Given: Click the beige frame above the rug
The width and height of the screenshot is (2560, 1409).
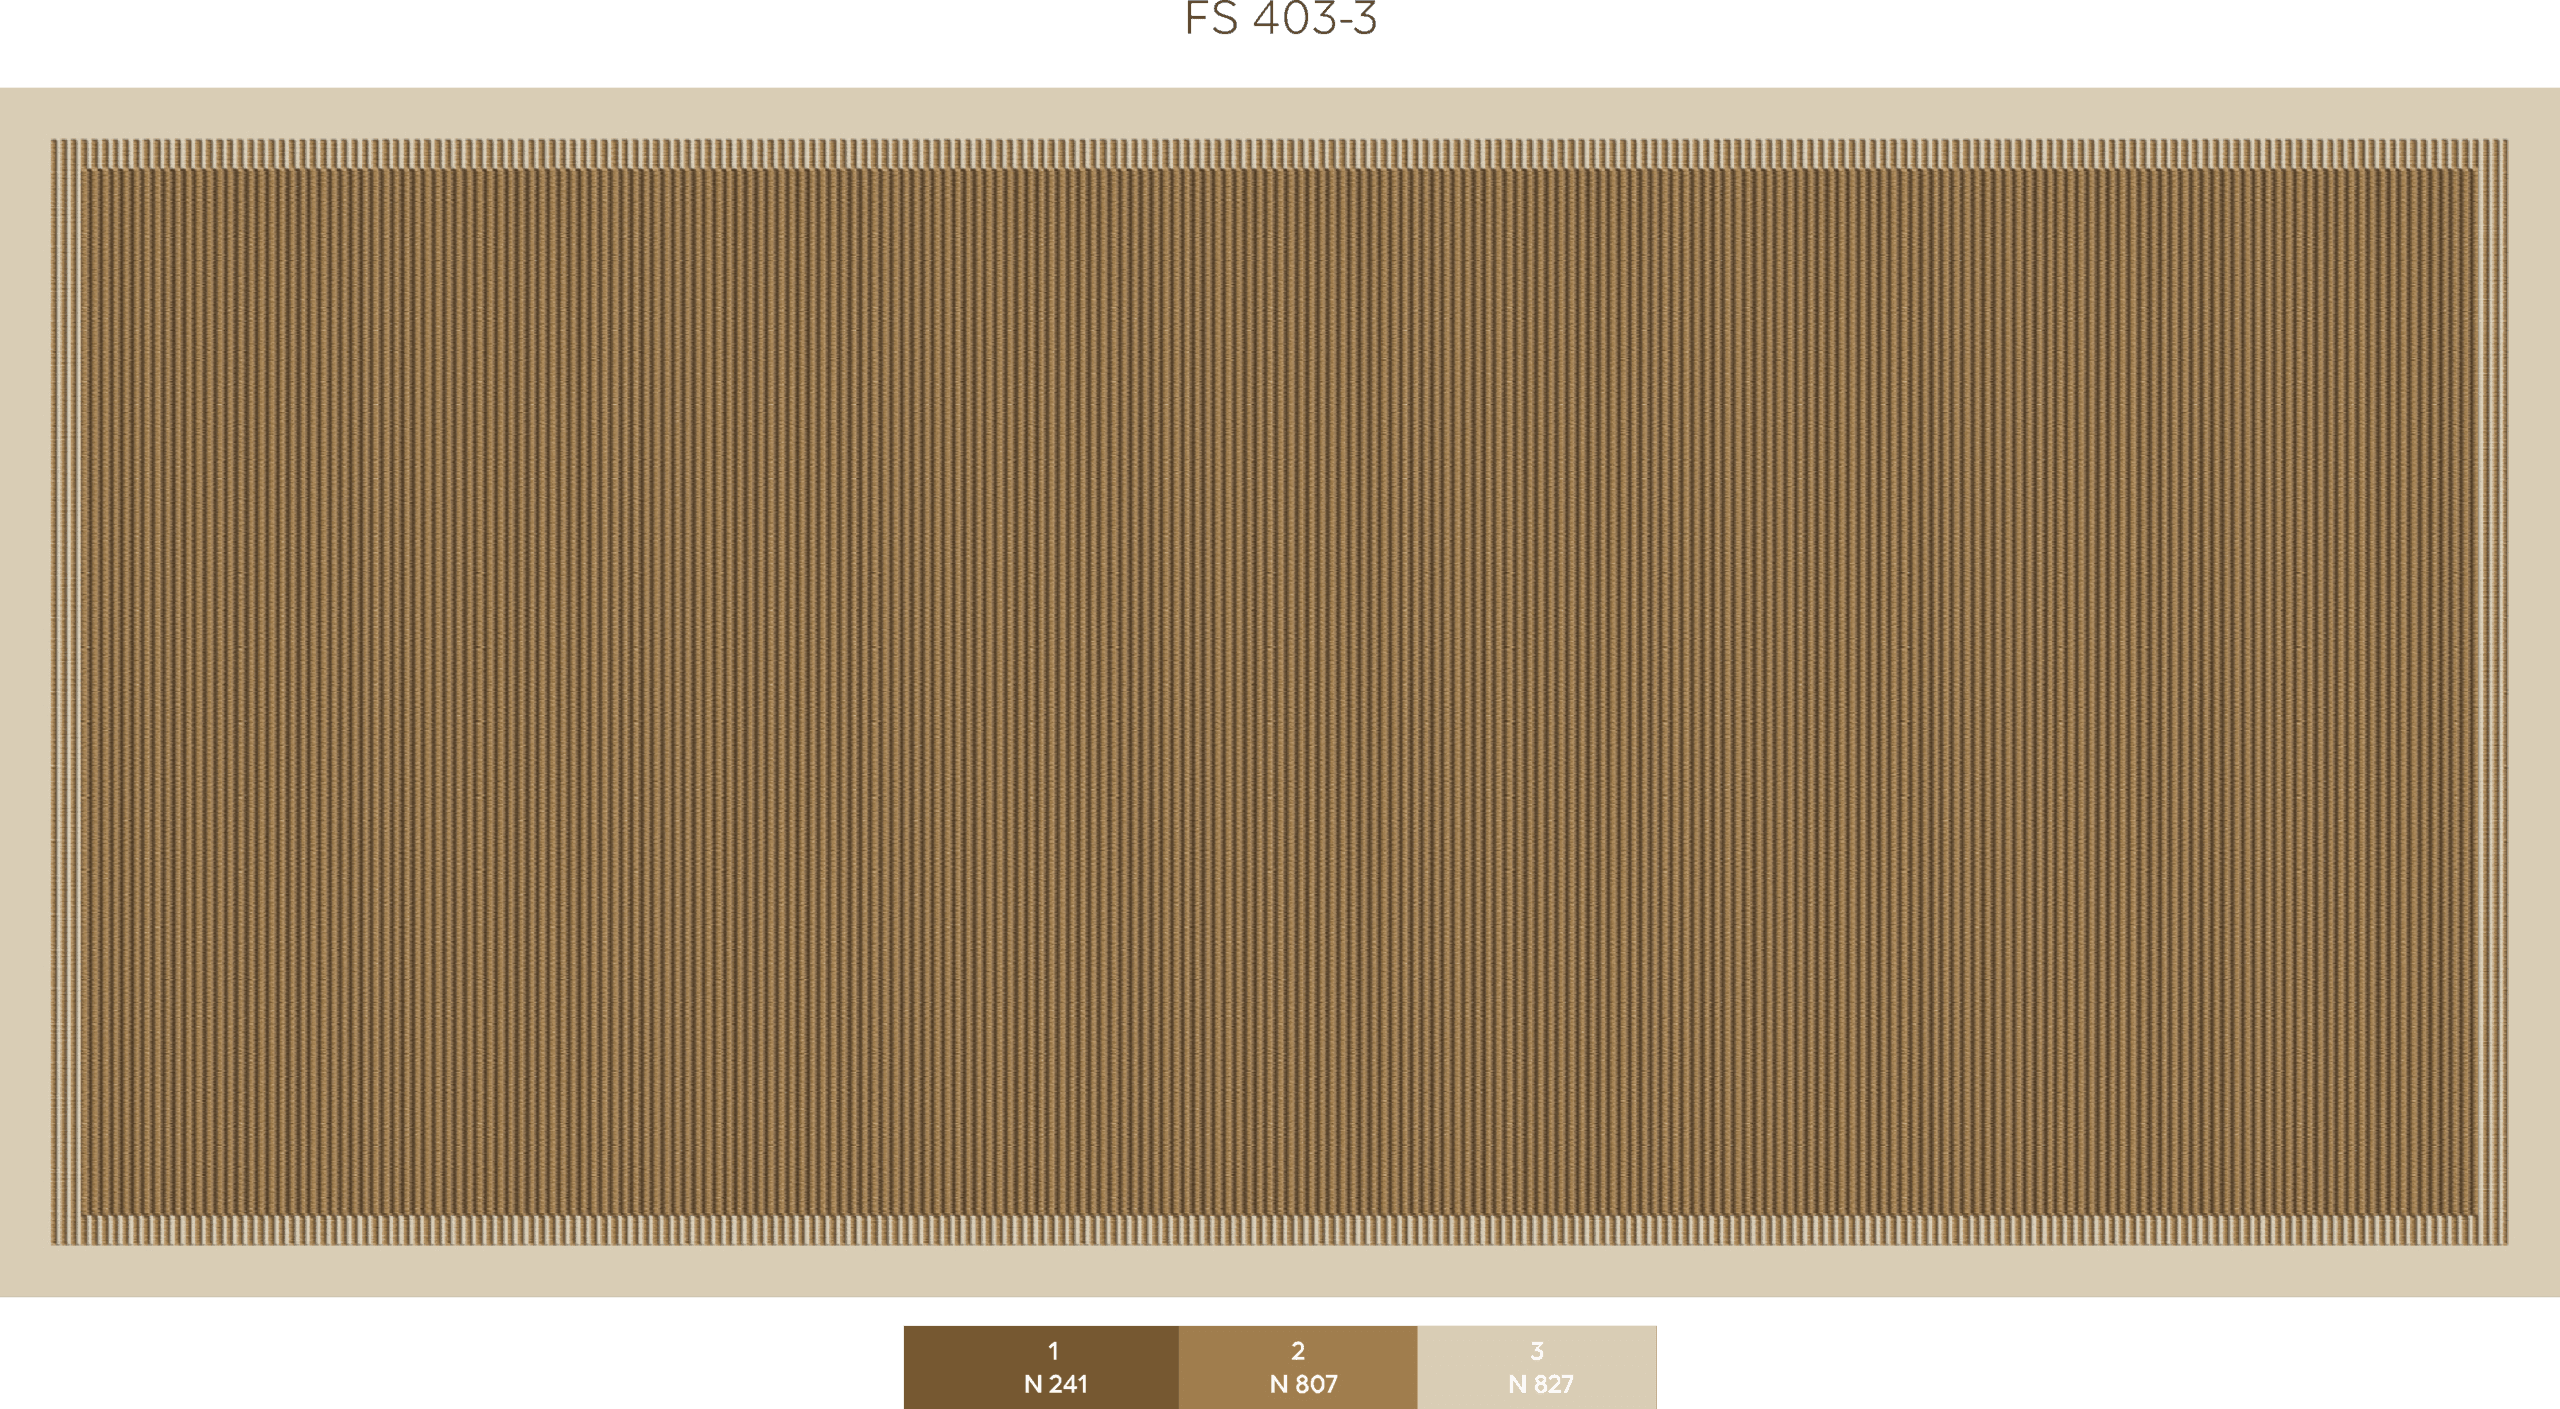Looking at the screenshot, I should (1280, 112).
